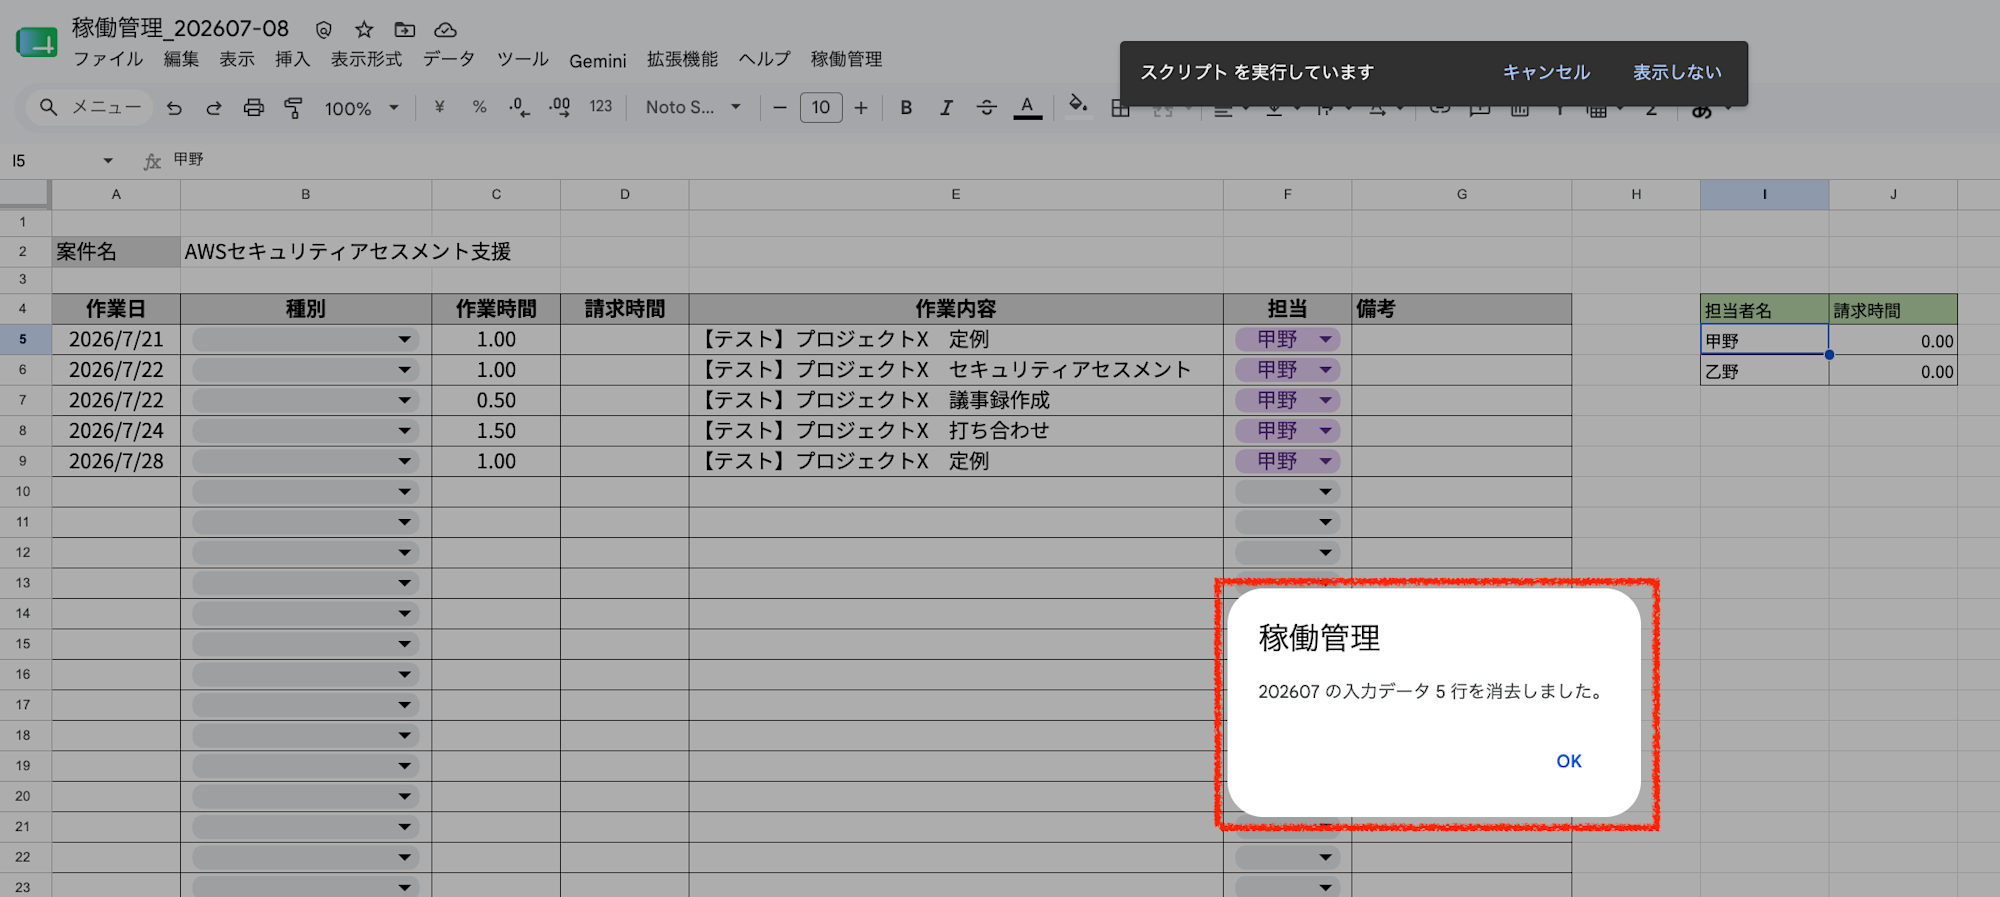Open the name box dropdown arrow

[108, 161]
